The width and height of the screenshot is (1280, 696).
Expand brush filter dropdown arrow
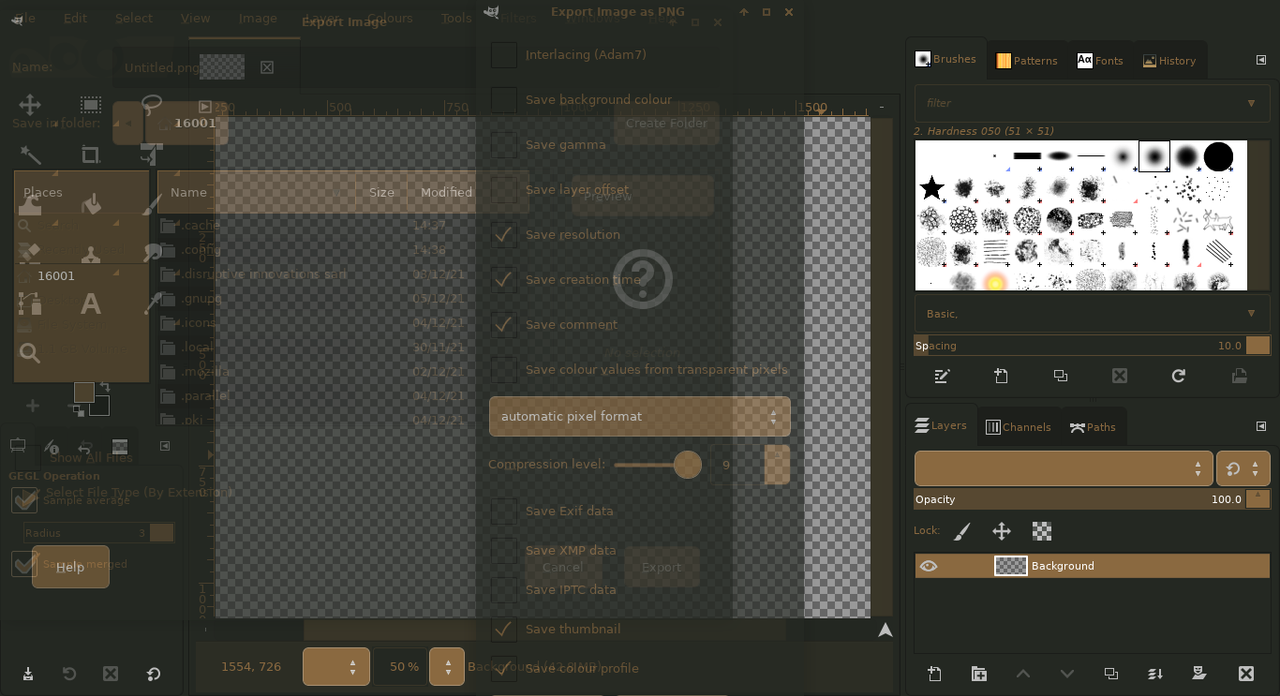coord(1251,103)
